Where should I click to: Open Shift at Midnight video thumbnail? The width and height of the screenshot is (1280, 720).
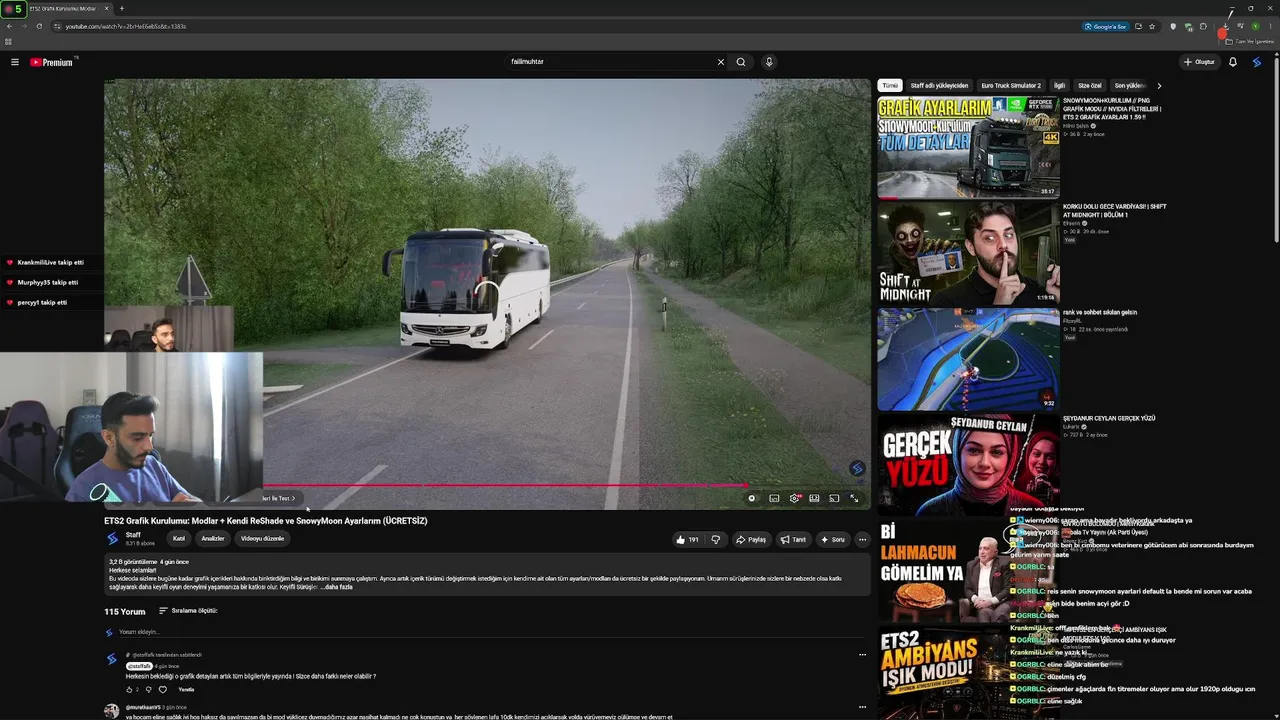(x=968, y=254)
